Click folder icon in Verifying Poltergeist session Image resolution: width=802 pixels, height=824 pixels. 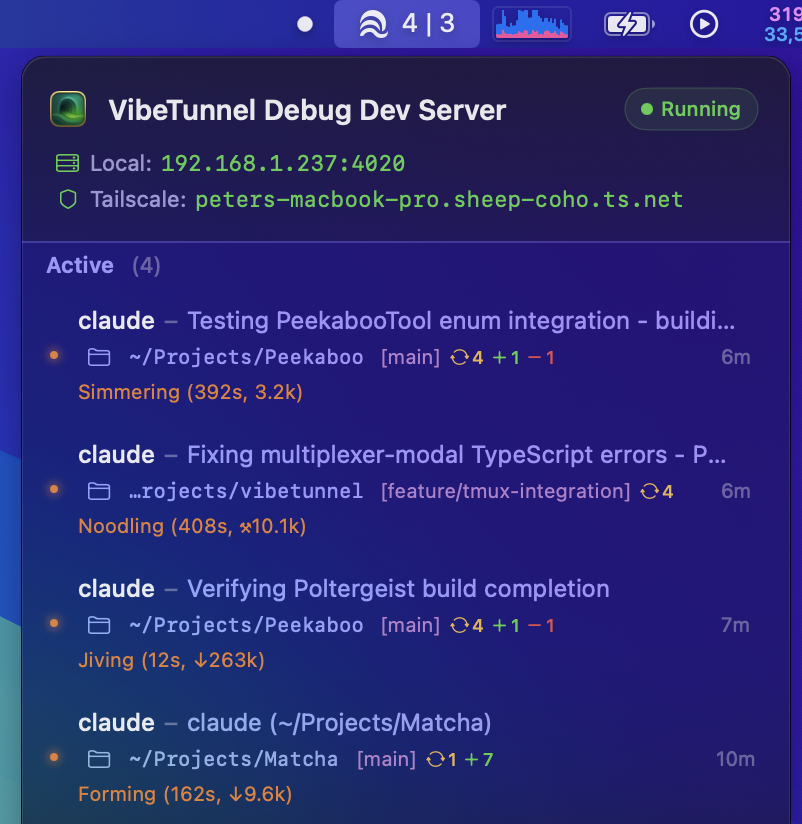[x=99, y=626]
